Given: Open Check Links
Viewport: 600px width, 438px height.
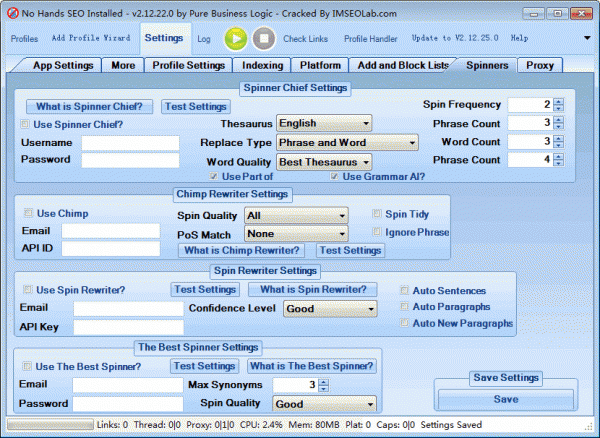Looking at the screenshot, I should click(305, 39).
